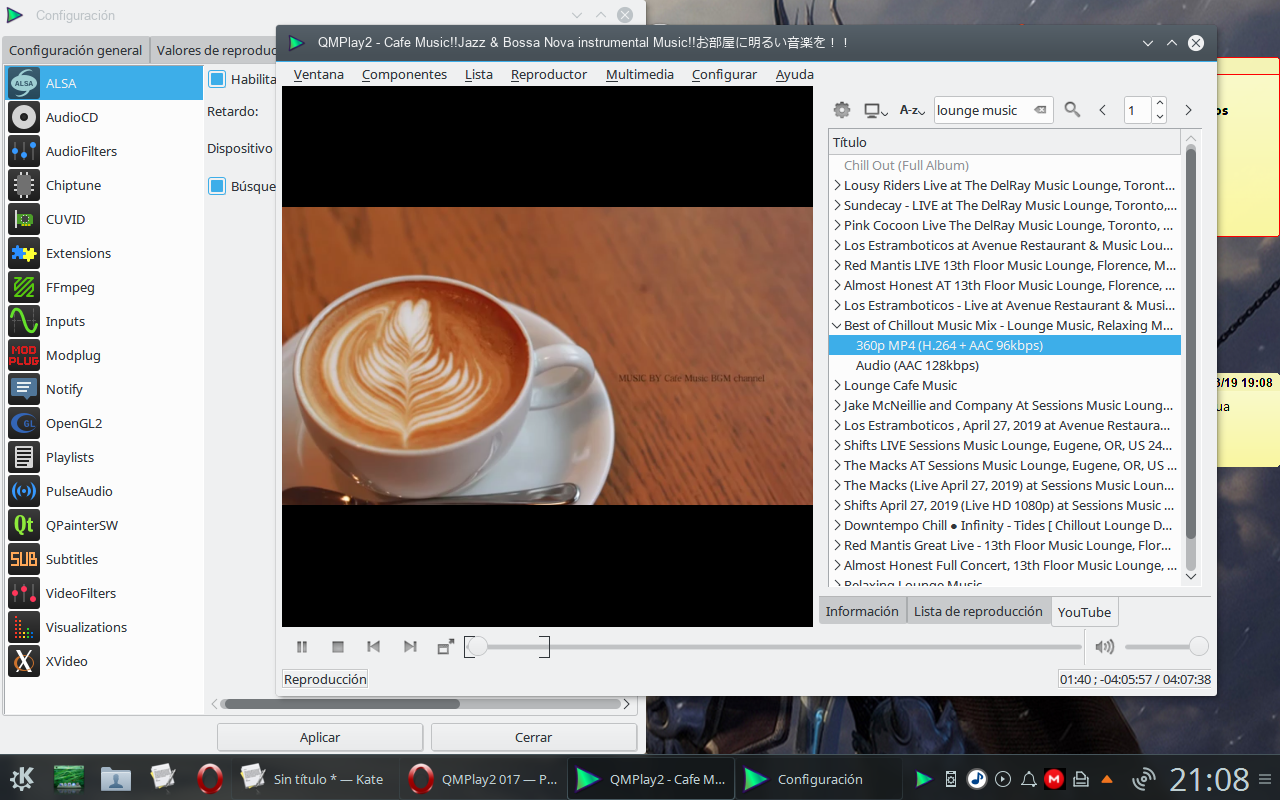Mute audio with speaker icon
Screen dimensions: 1280x800
(1104, 647)
